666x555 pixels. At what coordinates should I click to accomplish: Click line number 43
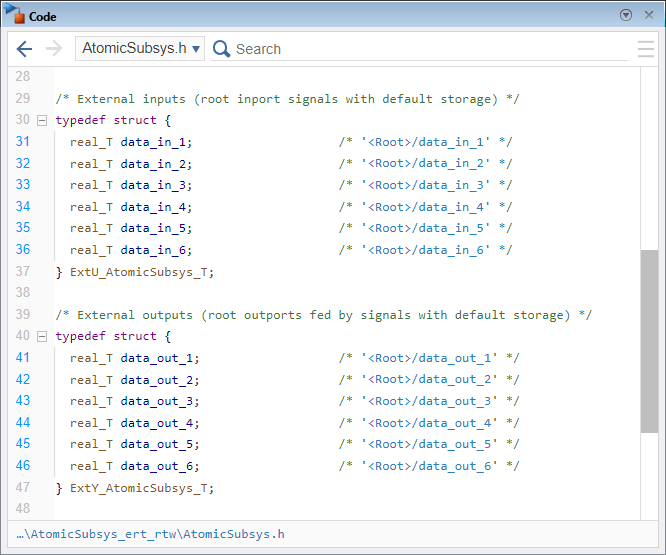click(23, 401)
